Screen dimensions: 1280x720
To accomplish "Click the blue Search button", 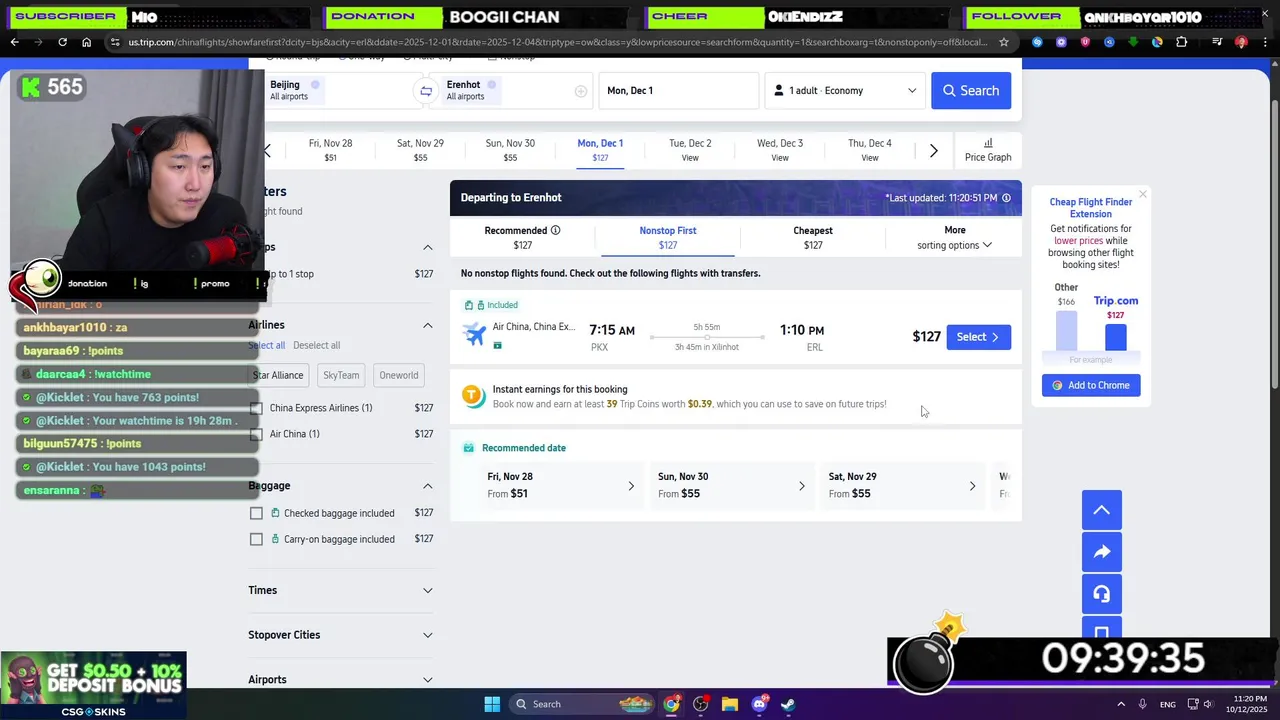I will coord(971,91).
